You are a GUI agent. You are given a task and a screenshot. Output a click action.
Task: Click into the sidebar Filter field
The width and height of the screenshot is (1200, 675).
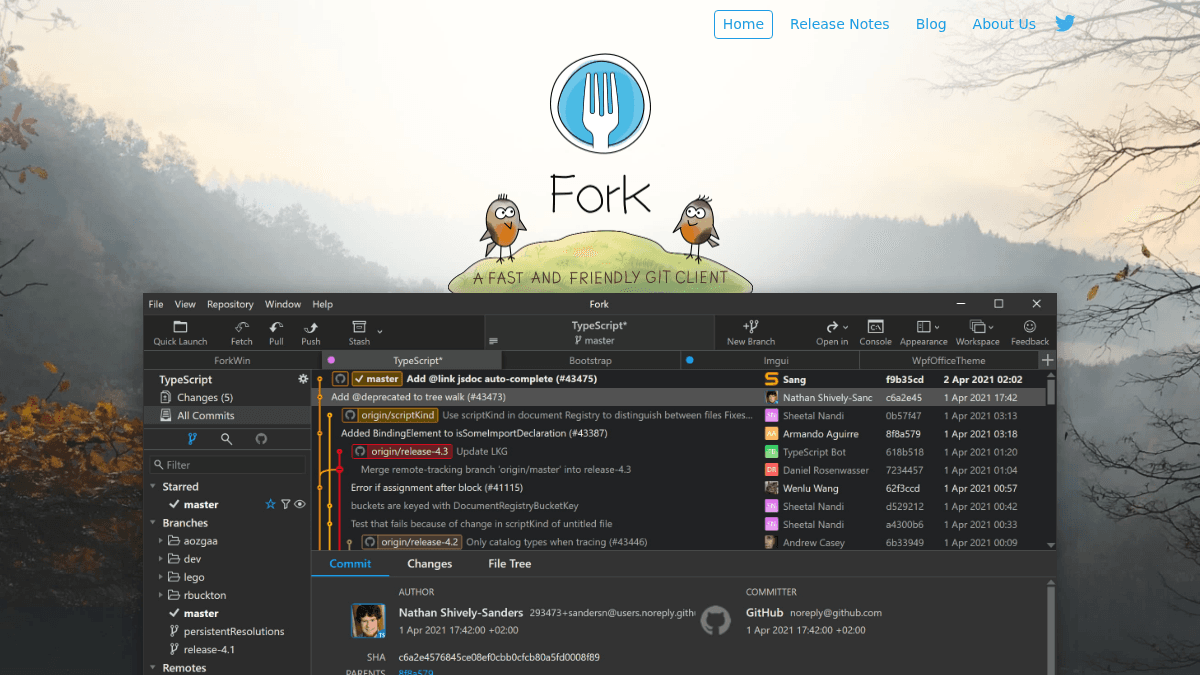pyautogui.click(x=229, y=465)
